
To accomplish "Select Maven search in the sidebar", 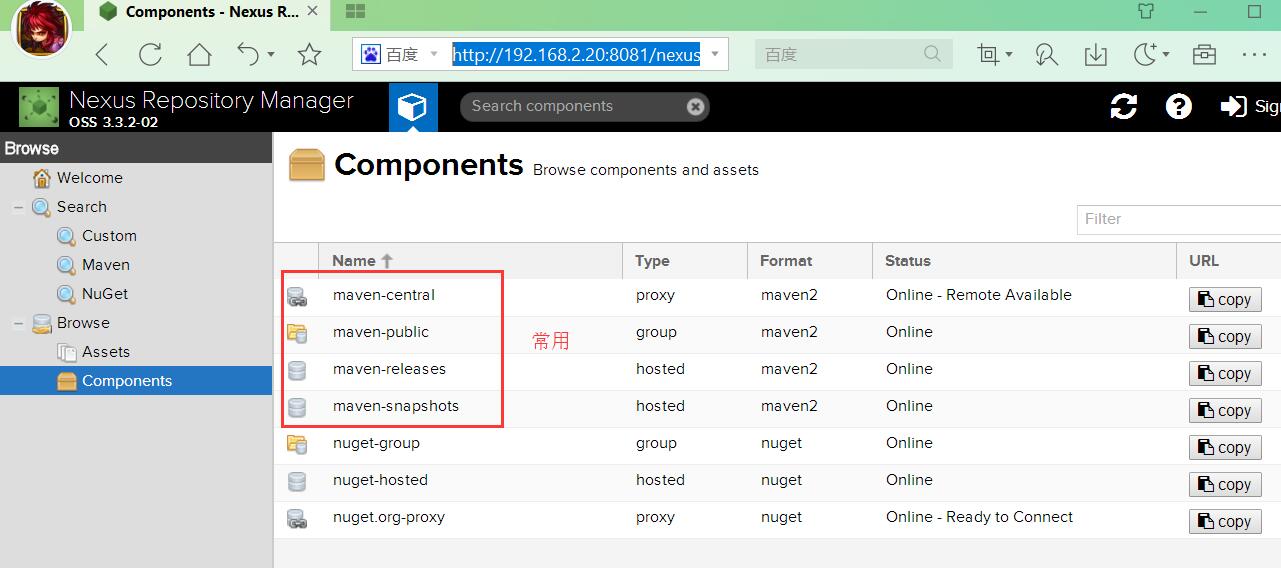I will click(x=106, y=265).
